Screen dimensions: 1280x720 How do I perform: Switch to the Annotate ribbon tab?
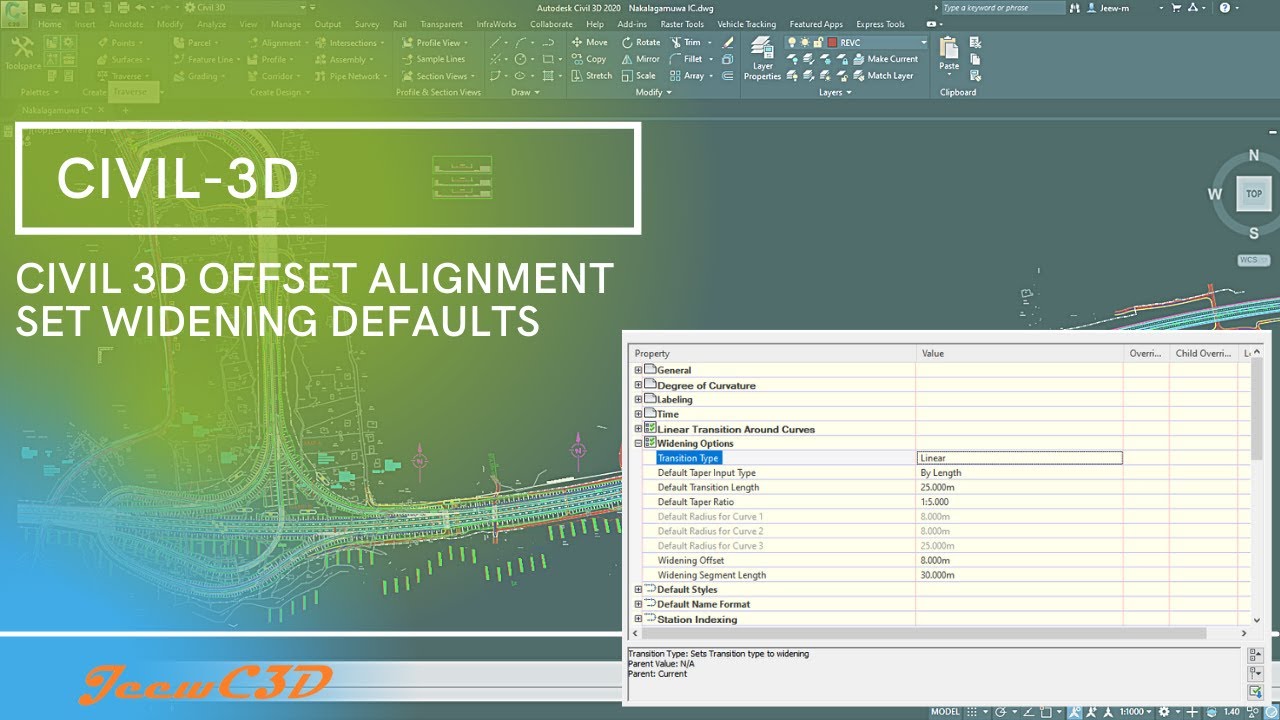126,24
